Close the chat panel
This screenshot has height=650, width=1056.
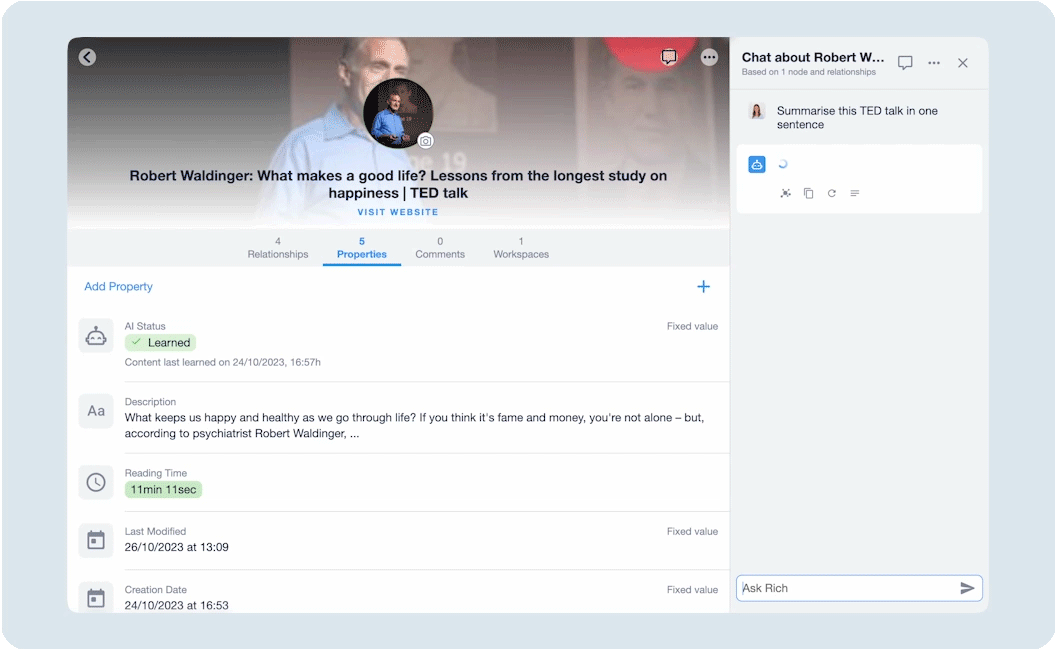[963, 63]
